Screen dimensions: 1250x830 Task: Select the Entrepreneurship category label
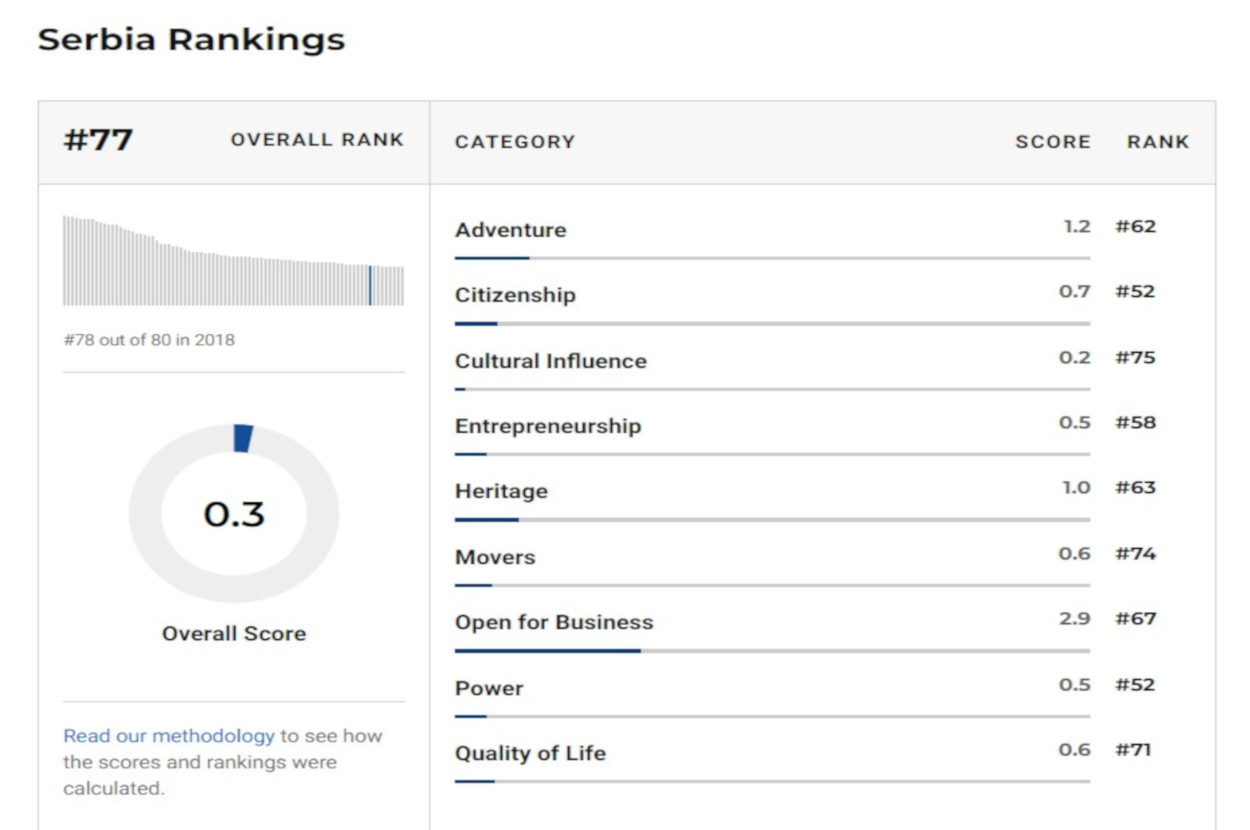pyautogui.click(x=547, y=426)
